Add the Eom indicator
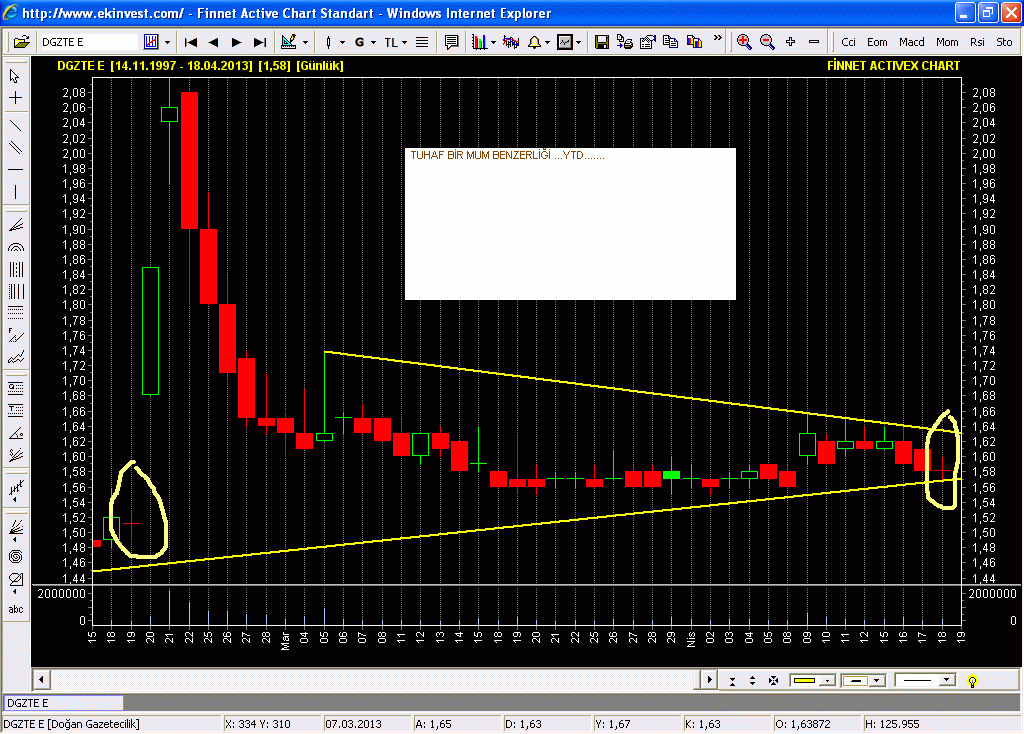Viewport: 1024px width, 734px height. [877, 42]
